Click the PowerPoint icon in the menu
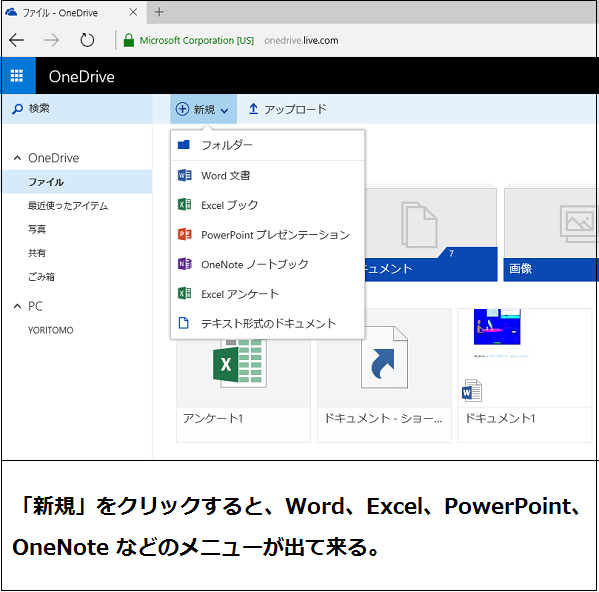The height and width of the screenshot is (592, 599). (x=185, y=234)
